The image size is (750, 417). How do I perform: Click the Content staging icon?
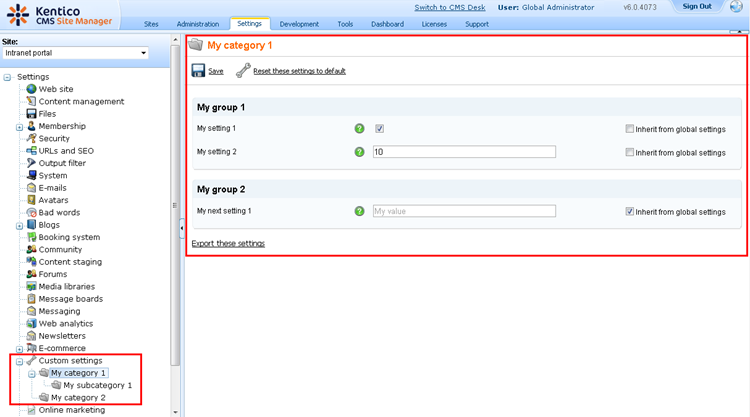point(32,262)
